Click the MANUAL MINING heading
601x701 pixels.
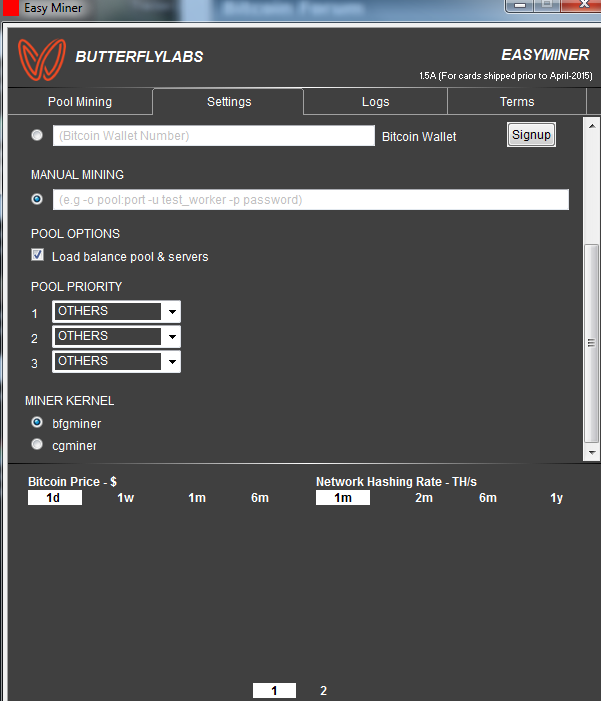click(x=77, y=175)
